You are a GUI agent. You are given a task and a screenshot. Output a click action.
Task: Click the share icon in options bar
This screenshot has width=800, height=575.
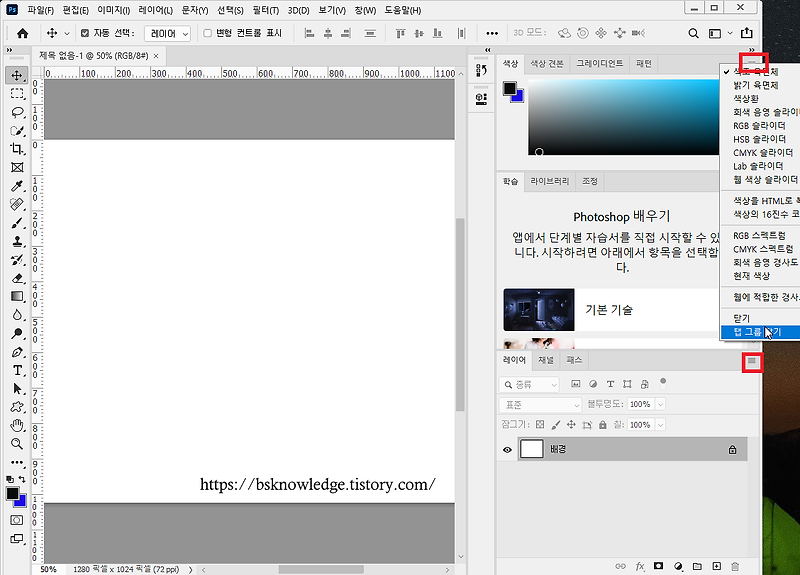point(746,33)
